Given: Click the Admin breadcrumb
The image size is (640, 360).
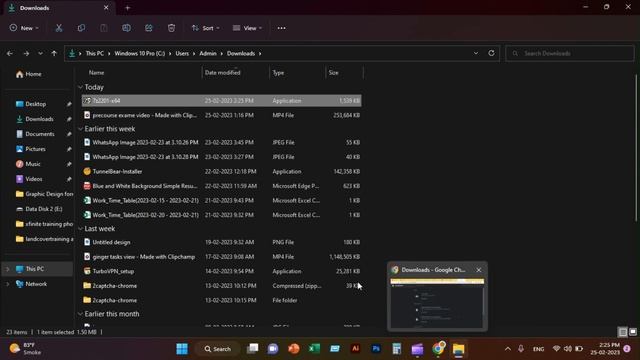Looking at the screenshot, I should point(208,53).
